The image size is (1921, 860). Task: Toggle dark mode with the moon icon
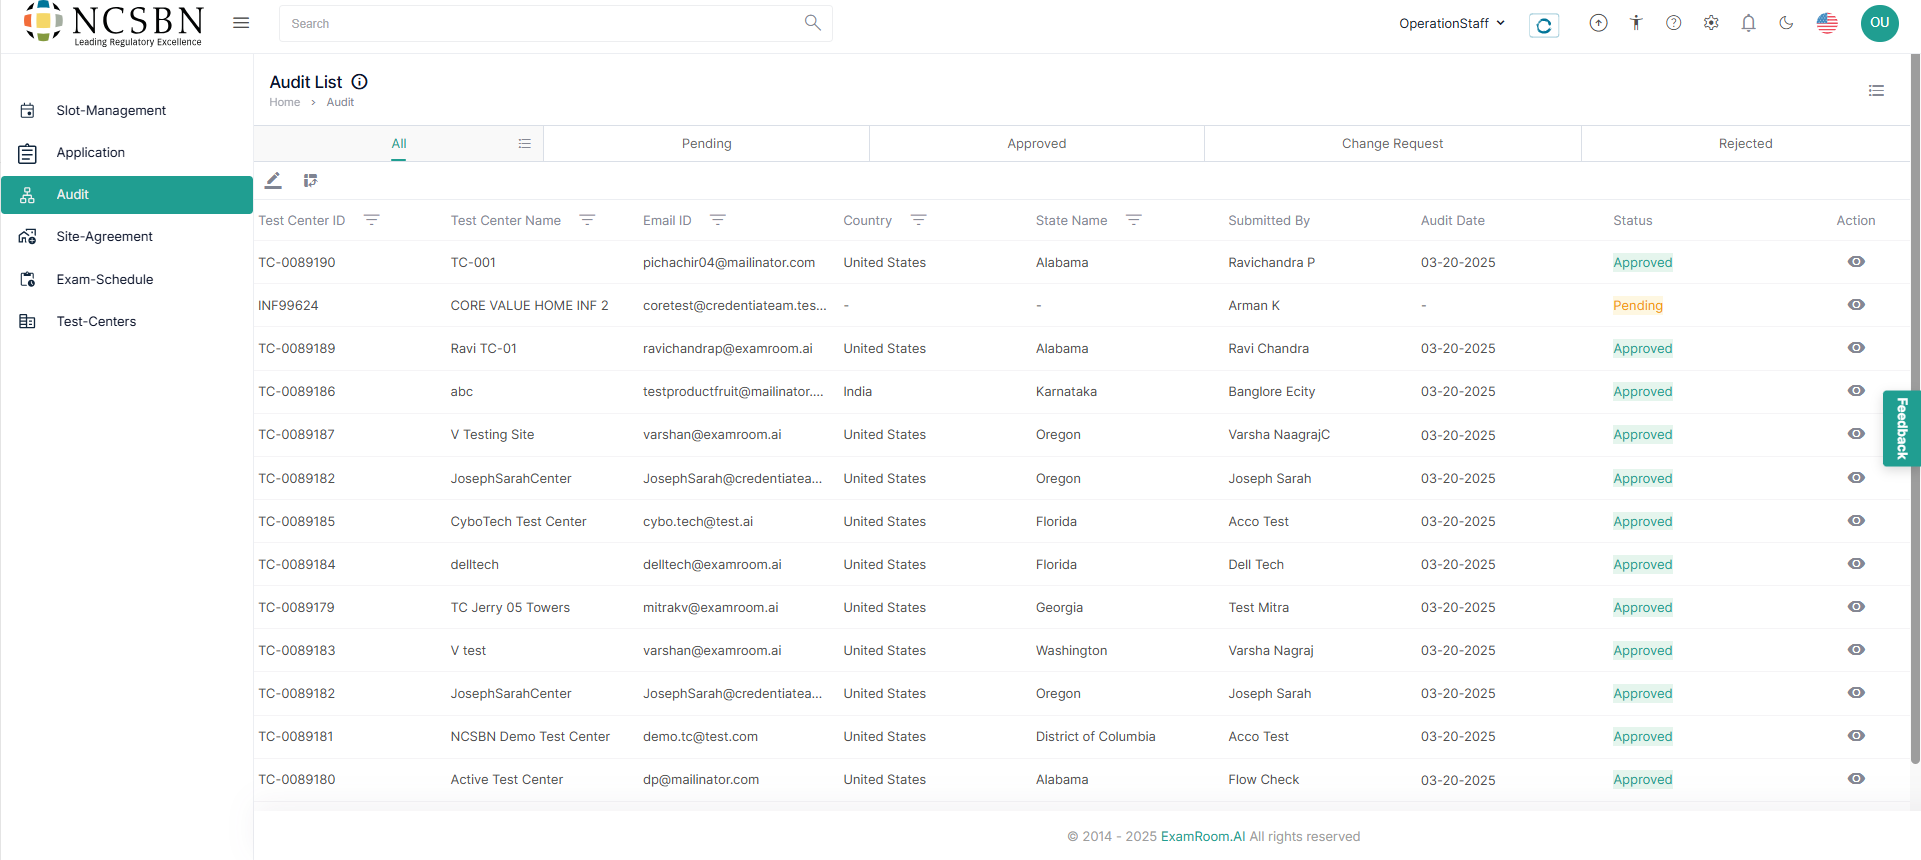(1786, 23)
